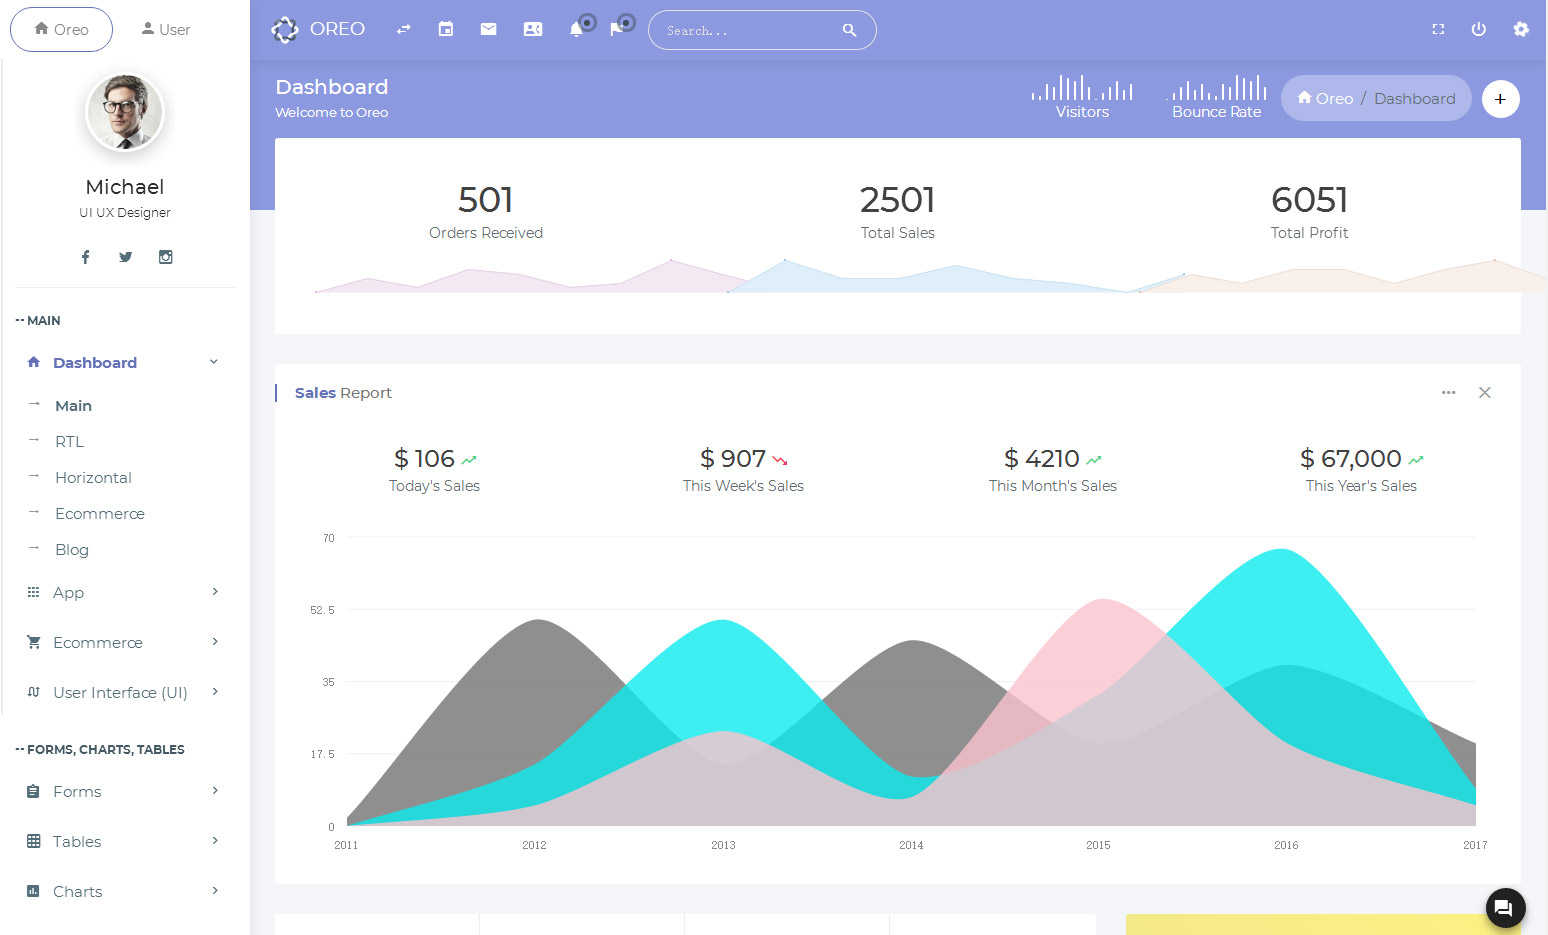The height and width of the screenshot is (935, 1548).
Task: Click the 2014 axis label
Action: coord(911,846)
